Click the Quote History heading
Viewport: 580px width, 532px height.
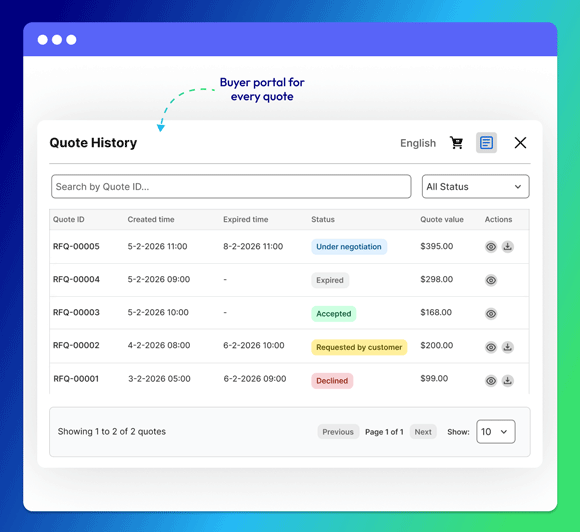click(x=93, y=143)
